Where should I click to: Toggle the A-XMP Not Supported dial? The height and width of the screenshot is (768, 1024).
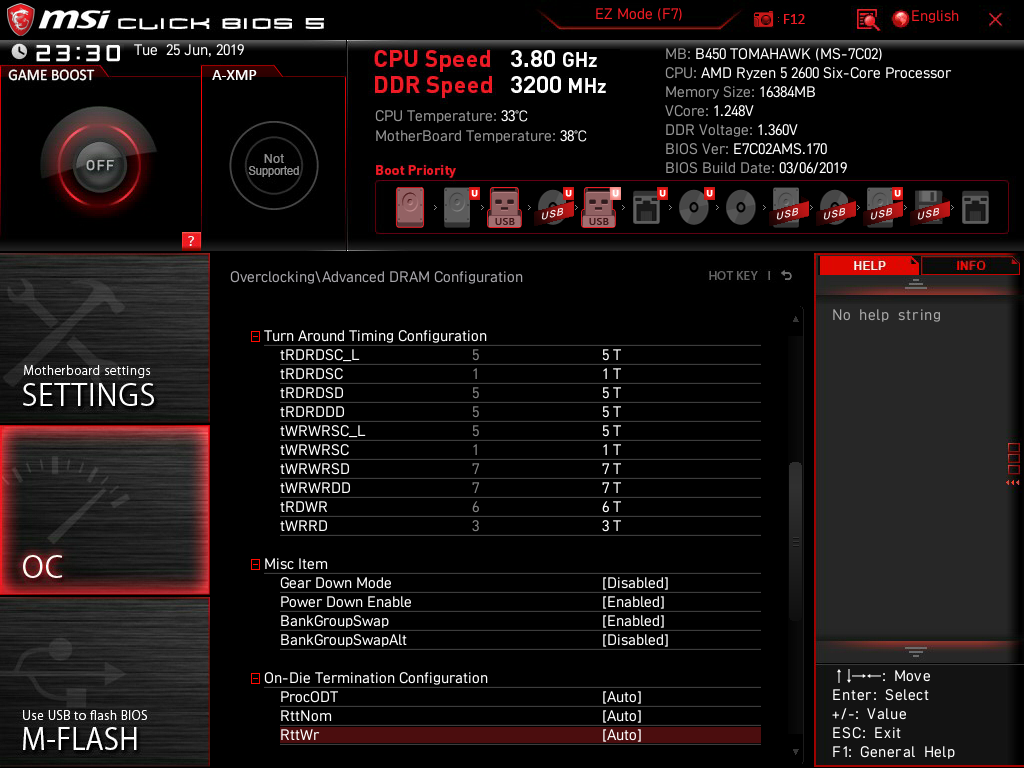coord(274,165)
